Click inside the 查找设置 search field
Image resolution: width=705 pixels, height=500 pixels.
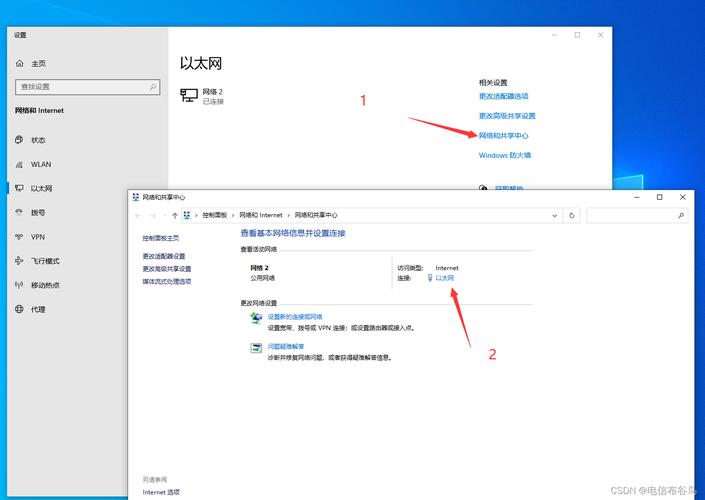coord(88,87)
